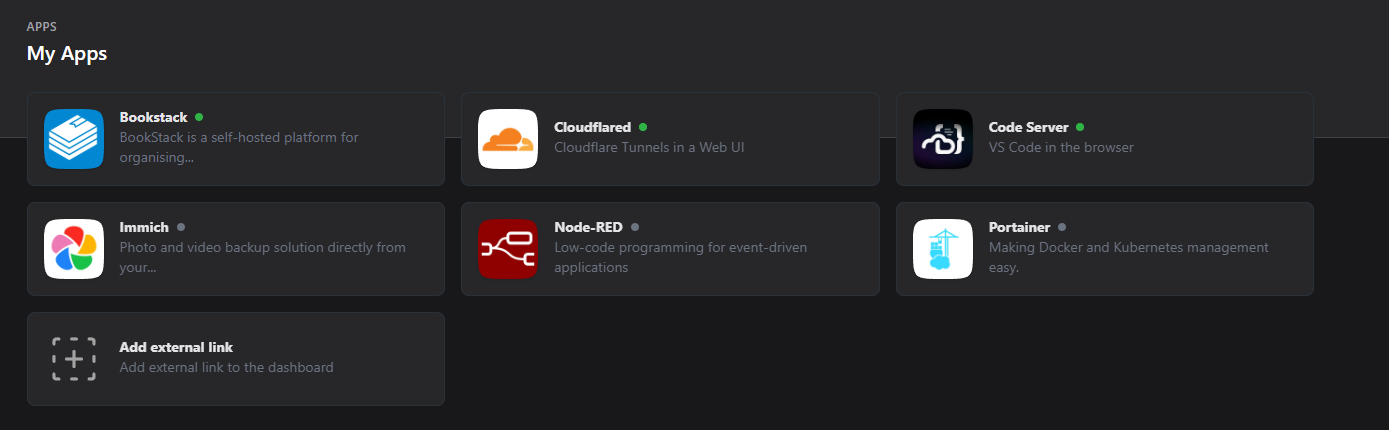Viewport: 1389px width, 430px height.
Task: Click the gray stopped dot beside Portainer
Action: pos(1062,227)
